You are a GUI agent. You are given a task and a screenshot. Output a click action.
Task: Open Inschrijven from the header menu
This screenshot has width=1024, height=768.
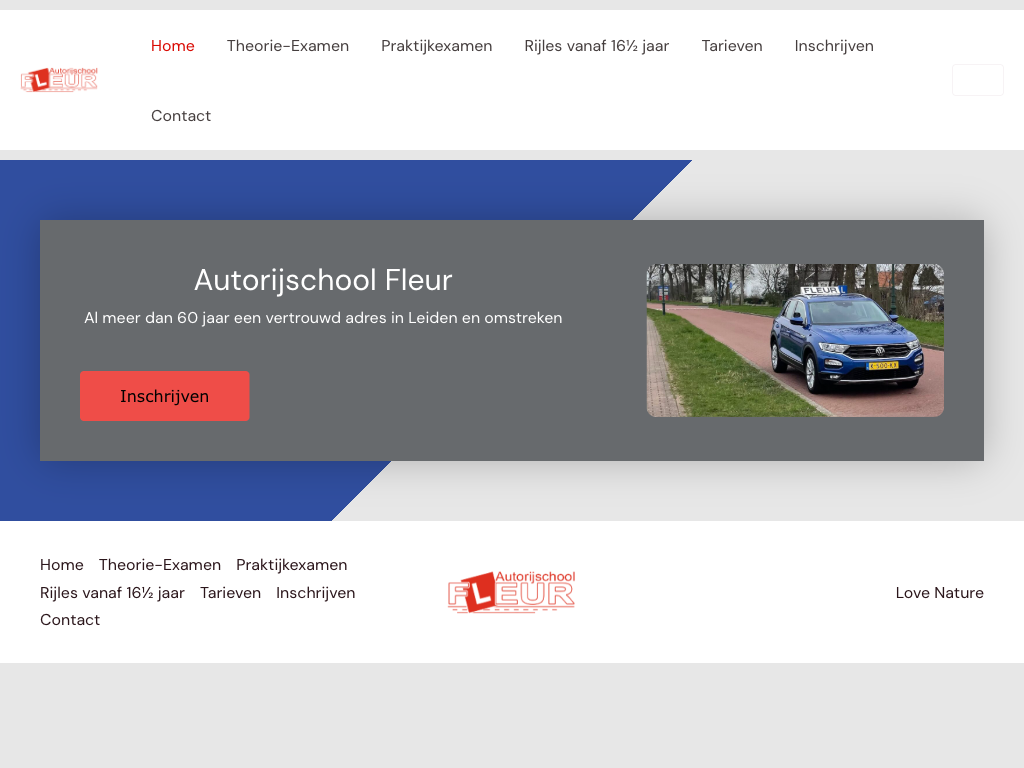834,46
